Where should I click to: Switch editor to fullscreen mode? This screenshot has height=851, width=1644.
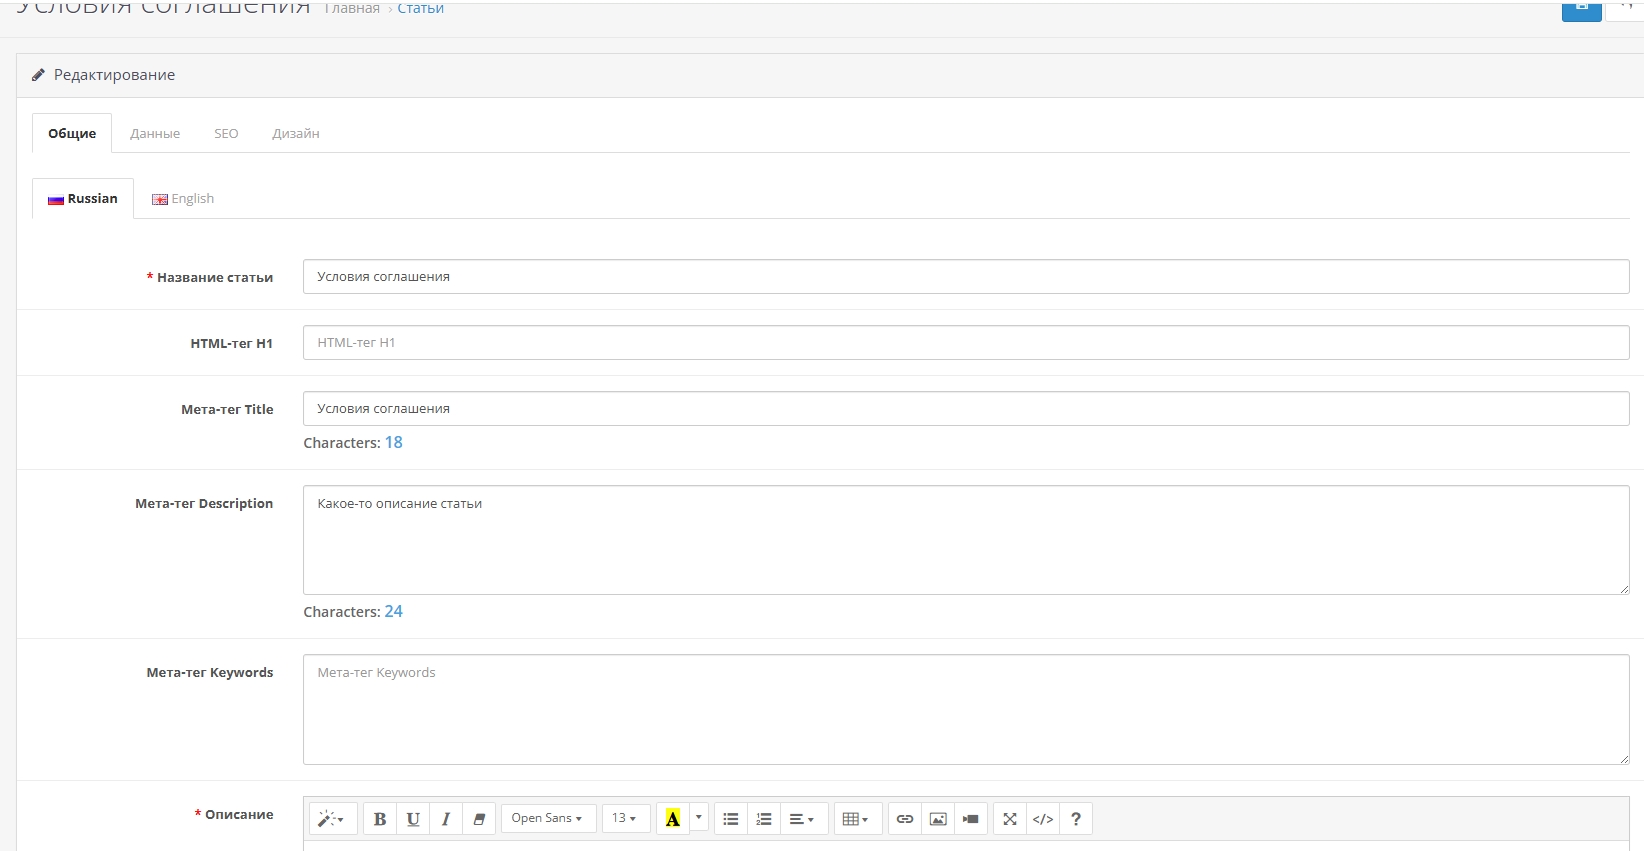pyautogui.click(x=1010, y=819)
